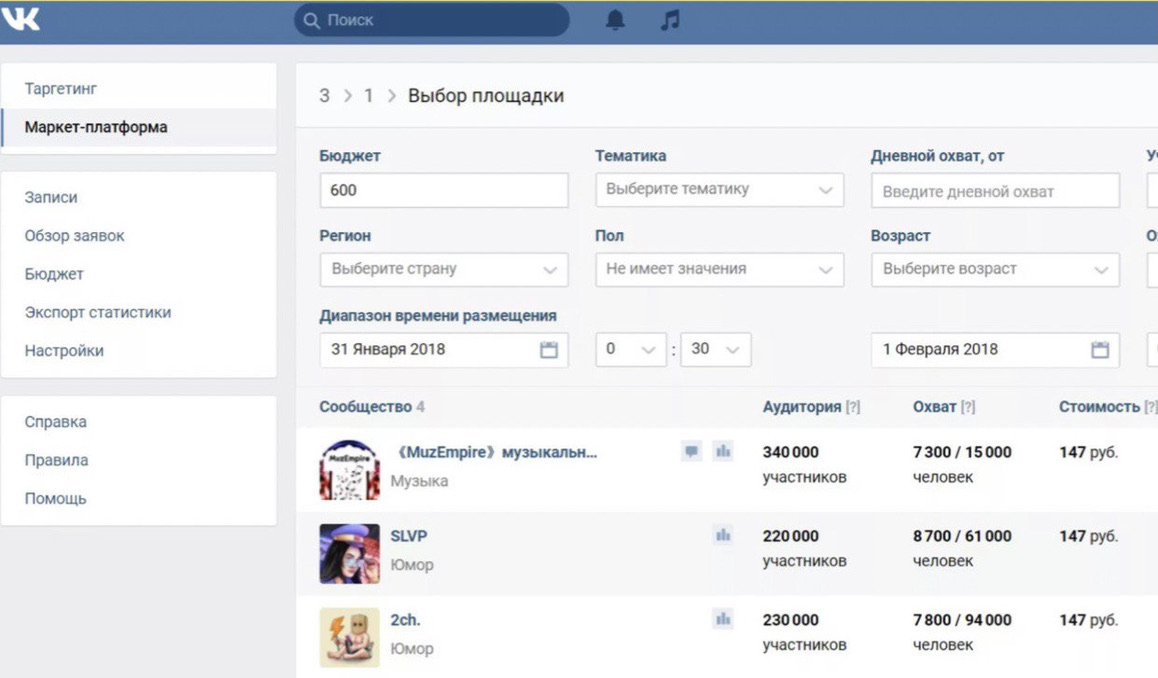Click the 147 руб. price for MuzEmpire
Screen dimensions: 1158x678
1089,452
